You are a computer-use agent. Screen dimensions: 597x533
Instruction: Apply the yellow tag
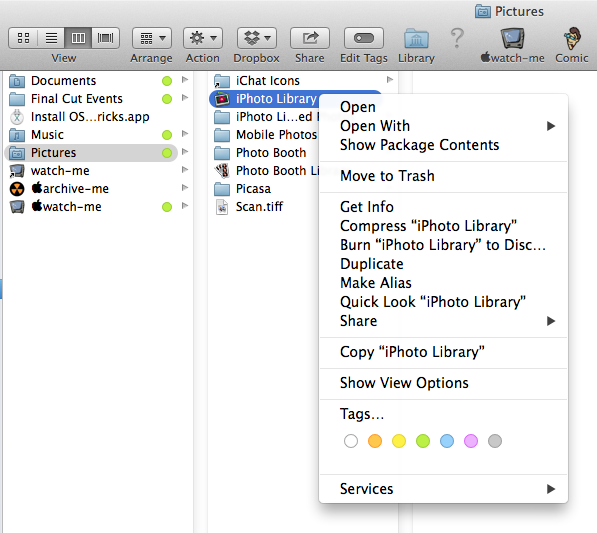click(399, 441)
